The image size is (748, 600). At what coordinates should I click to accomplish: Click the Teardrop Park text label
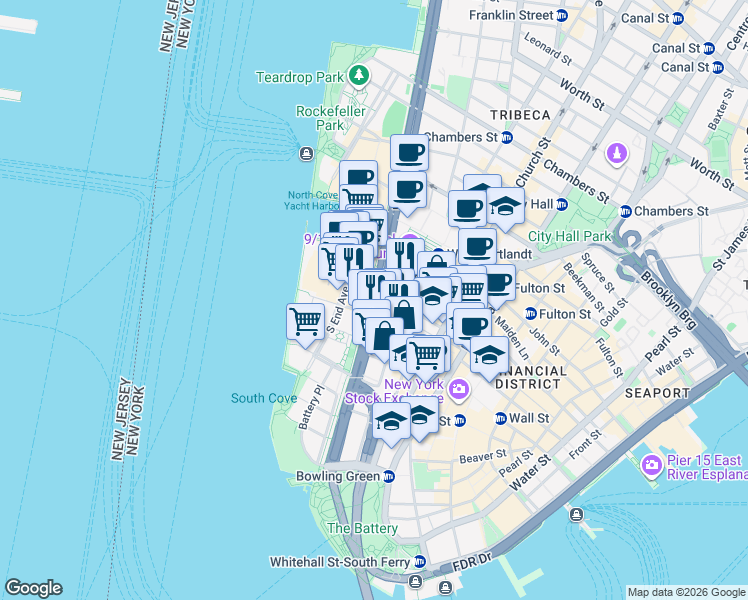(x=300, y=77)
